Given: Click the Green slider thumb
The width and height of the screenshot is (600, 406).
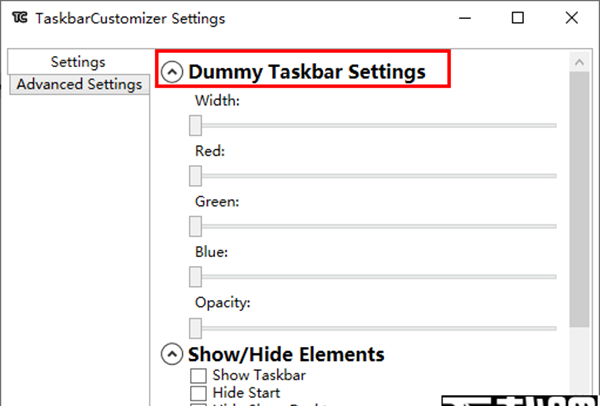Looking at the screenshot, I should pyautogui.click(x=196, y=227).
